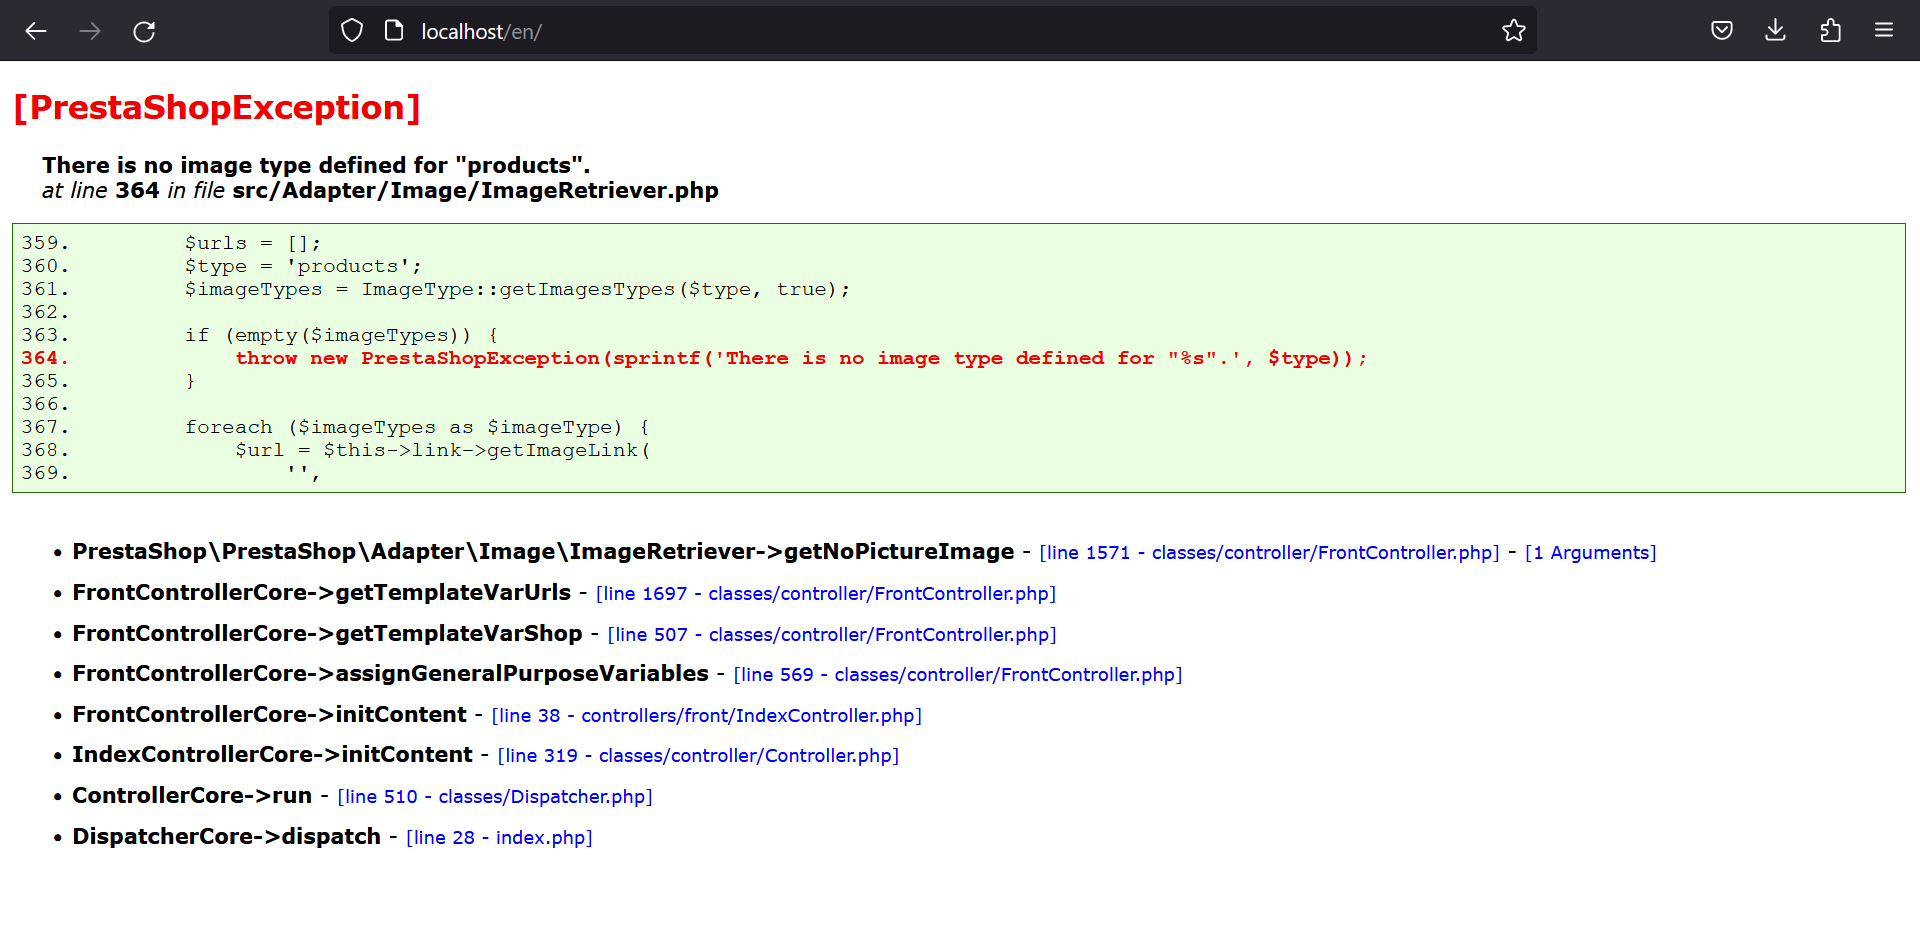The height and width of the screenshot is (939, 1920).
Task: Reload the current page
Action: pos(143,31)
